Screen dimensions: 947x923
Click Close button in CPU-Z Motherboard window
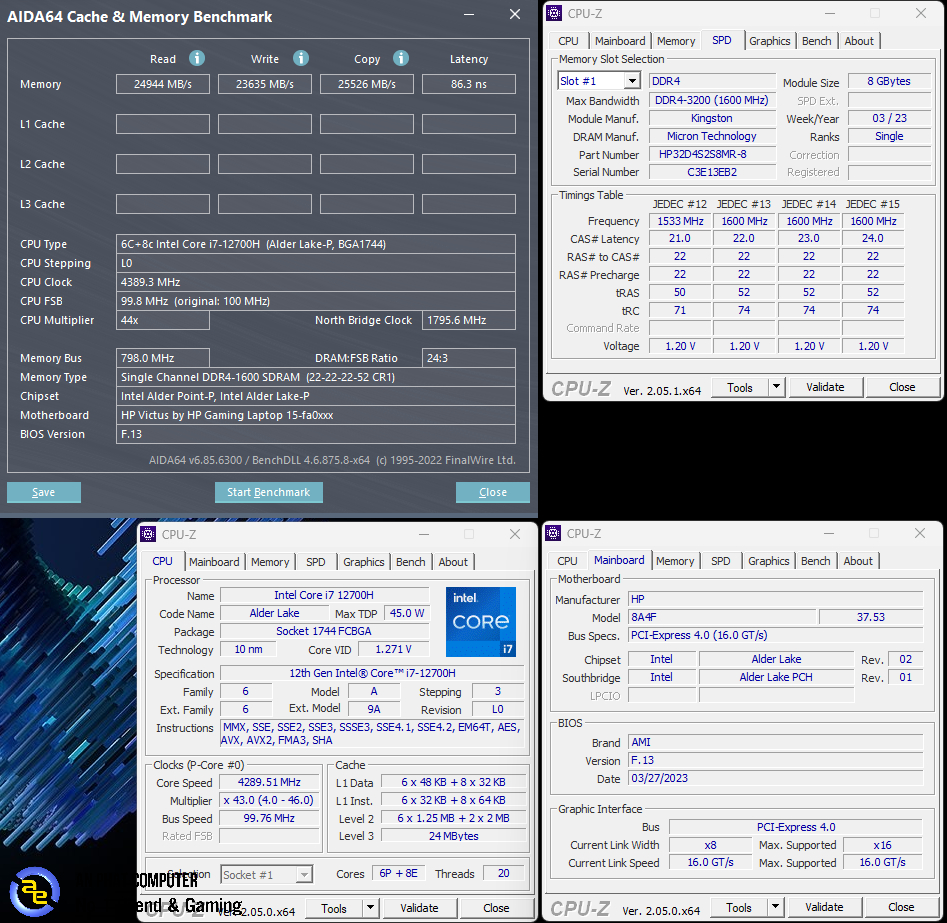[x=901, y=907]
